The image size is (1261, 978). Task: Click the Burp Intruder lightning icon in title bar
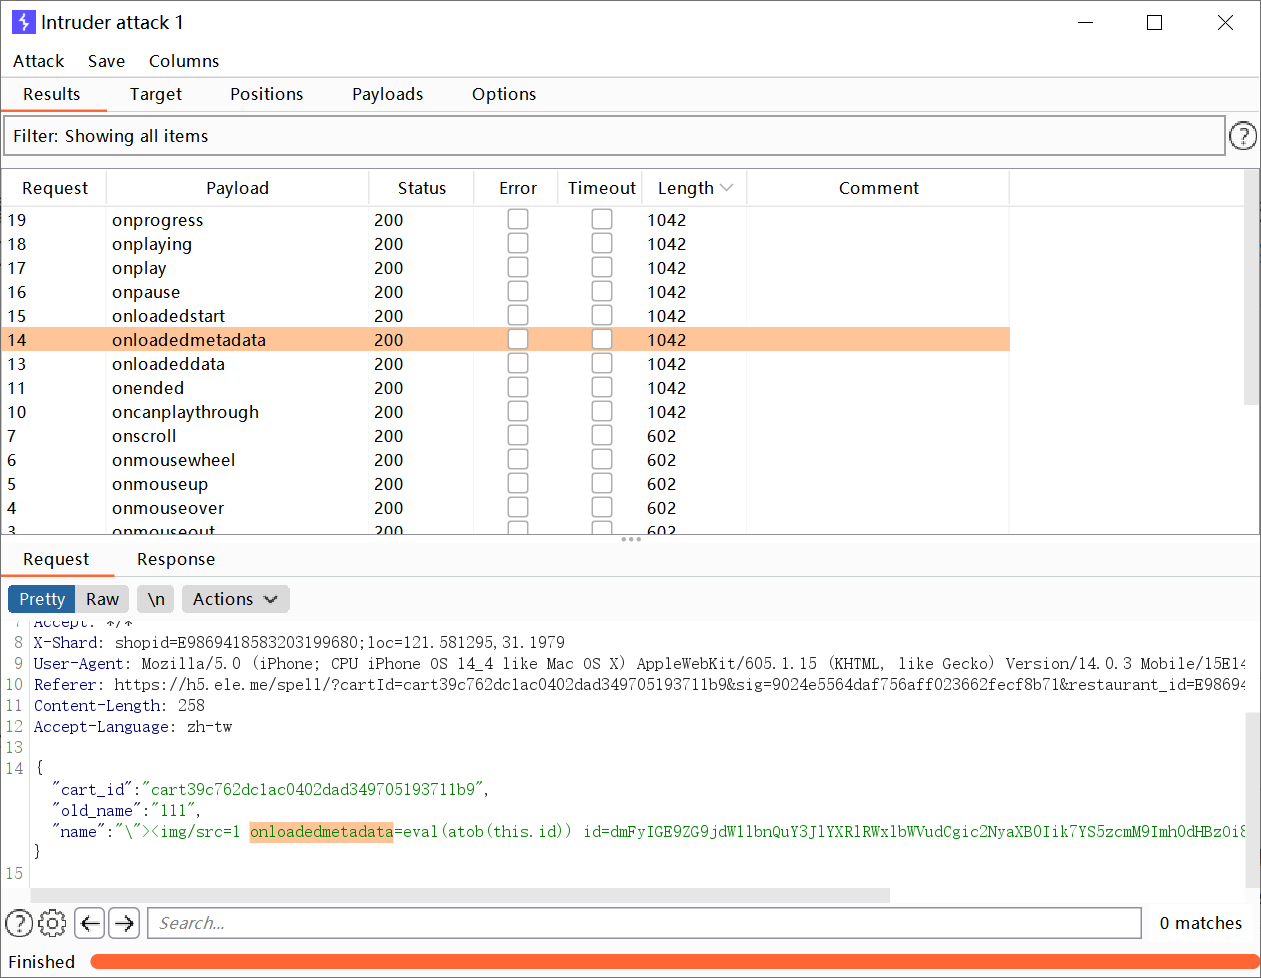tap(23, 22)
